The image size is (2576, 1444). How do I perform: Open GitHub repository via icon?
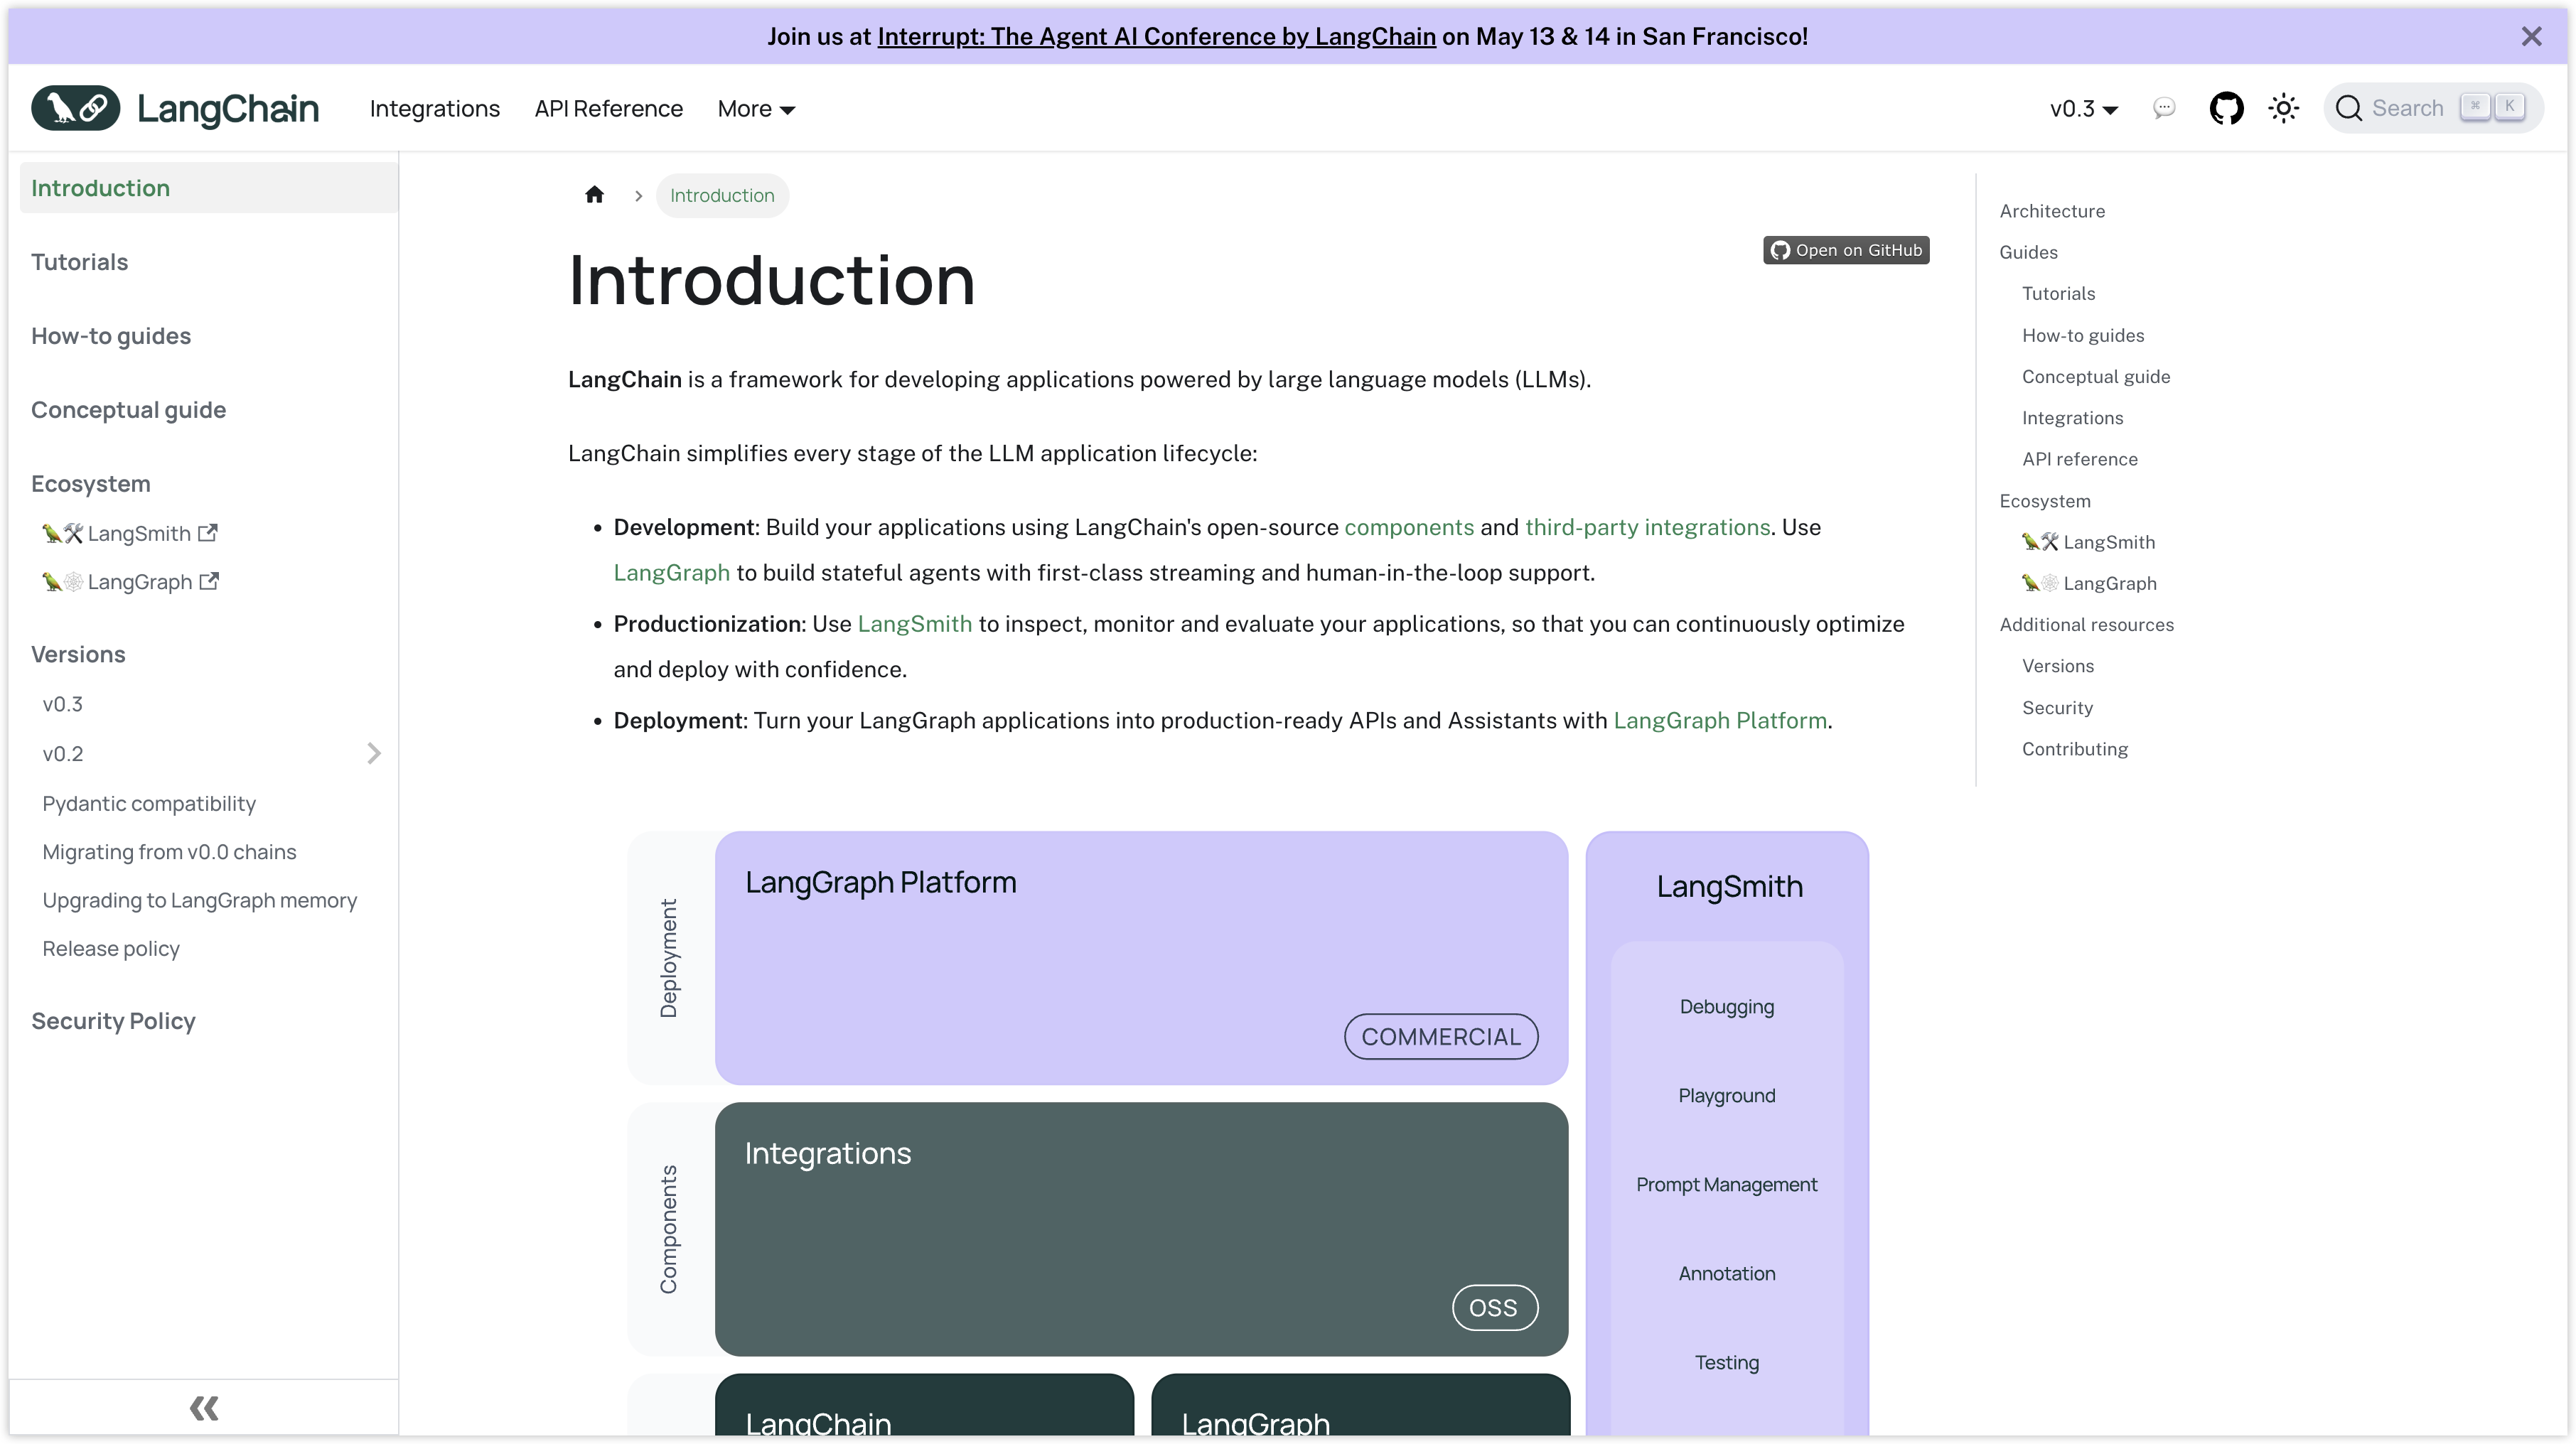pyautogui.click(x=2224, y=108)
